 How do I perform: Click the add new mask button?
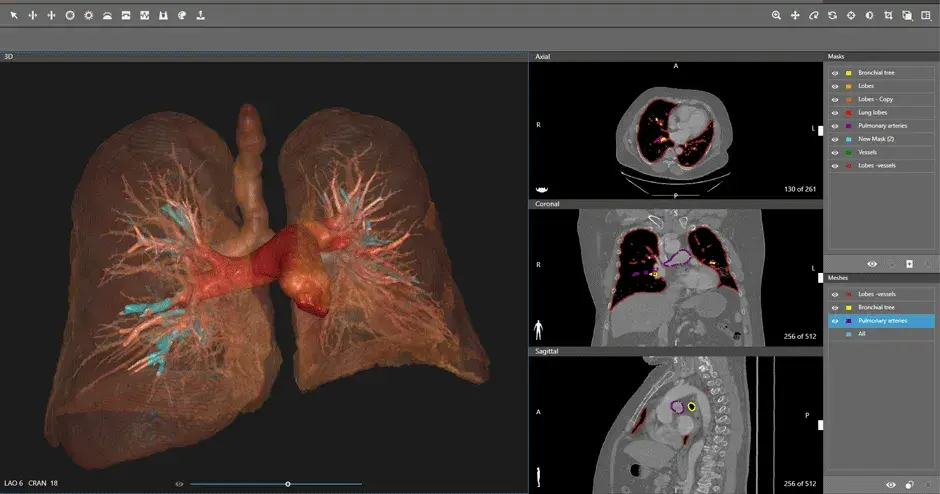coord(909,264)
